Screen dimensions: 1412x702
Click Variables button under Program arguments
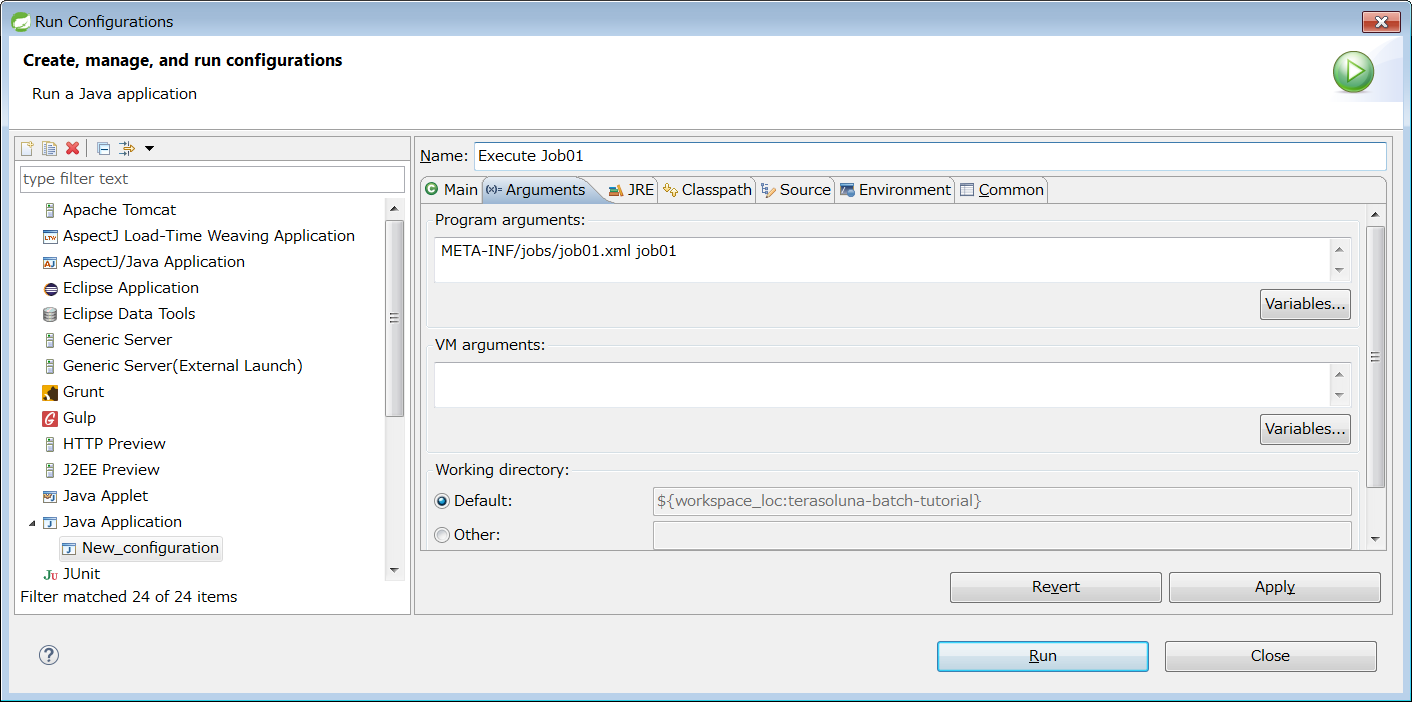coord(1305,304)
